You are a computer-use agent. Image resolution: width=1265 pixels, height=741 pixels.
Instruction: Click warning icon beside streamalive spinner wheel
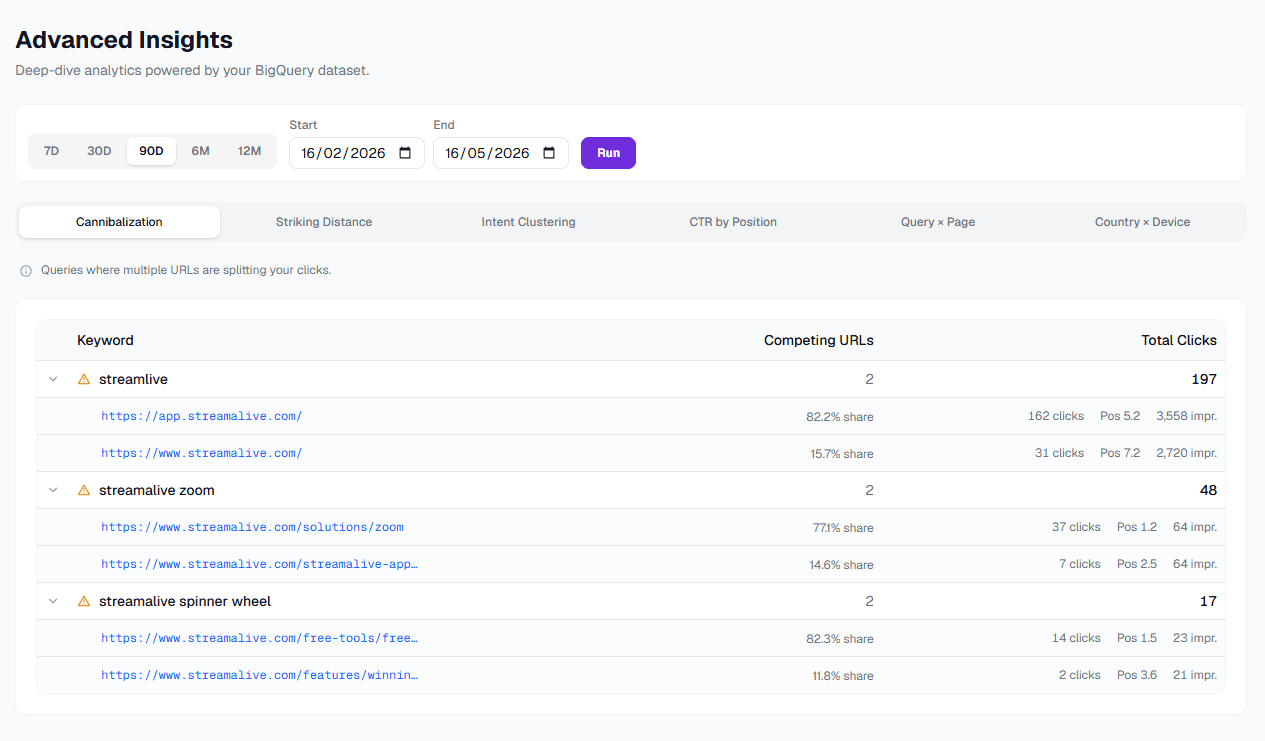pos(84,601)
